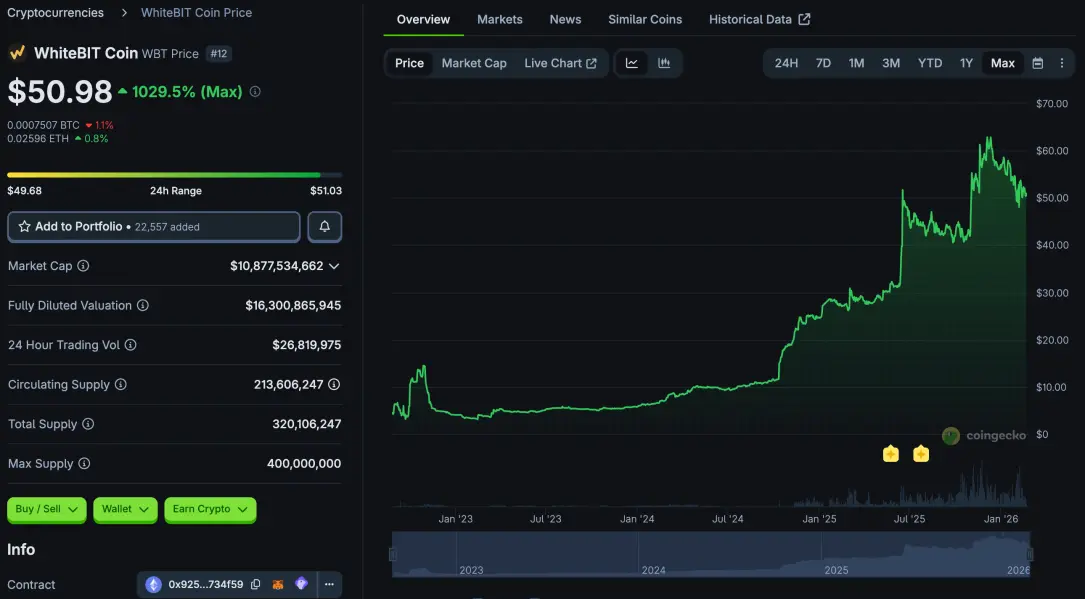Set chart range to YTD
The height and width of the screenshot is (599, 1085).
pyautogui.click(x=929, y=63)
